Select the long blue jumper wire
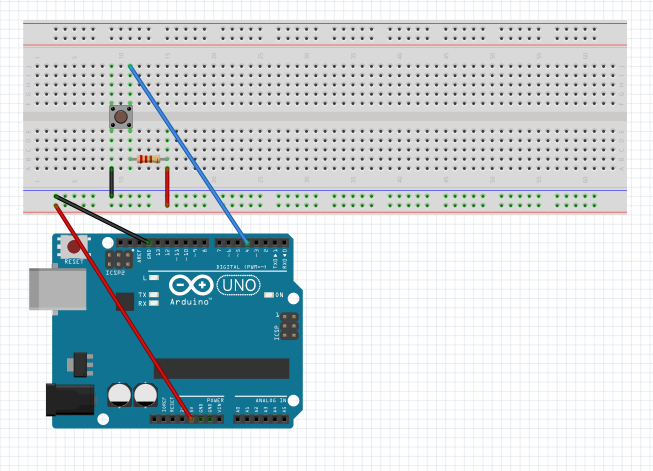Image resolution: width=653 pixels, height=471 pixels. 188,154
